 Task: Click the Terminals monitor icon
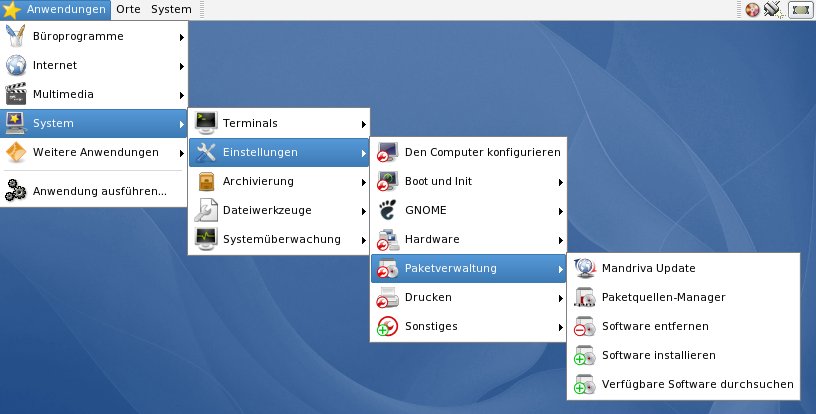point(206,123)
